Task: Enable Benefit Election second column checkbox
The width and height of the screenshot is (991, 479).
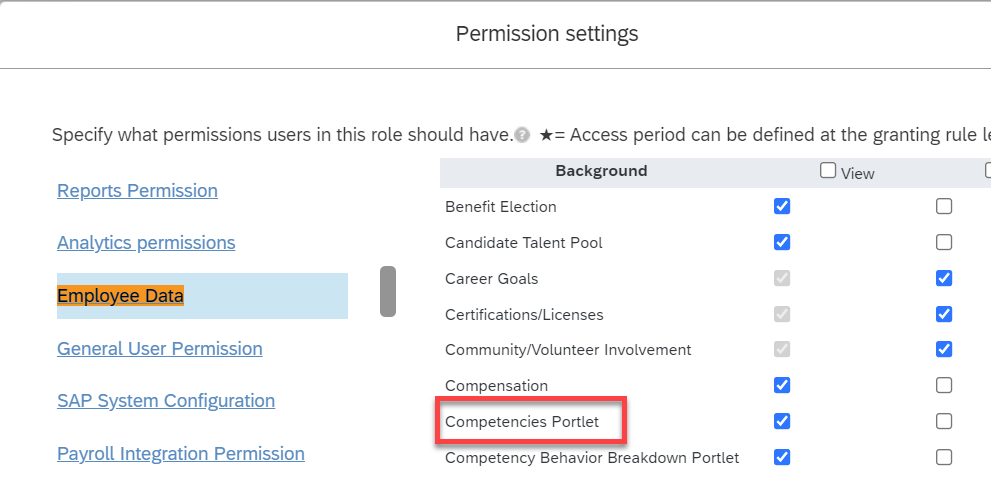Action: (944, 206)
